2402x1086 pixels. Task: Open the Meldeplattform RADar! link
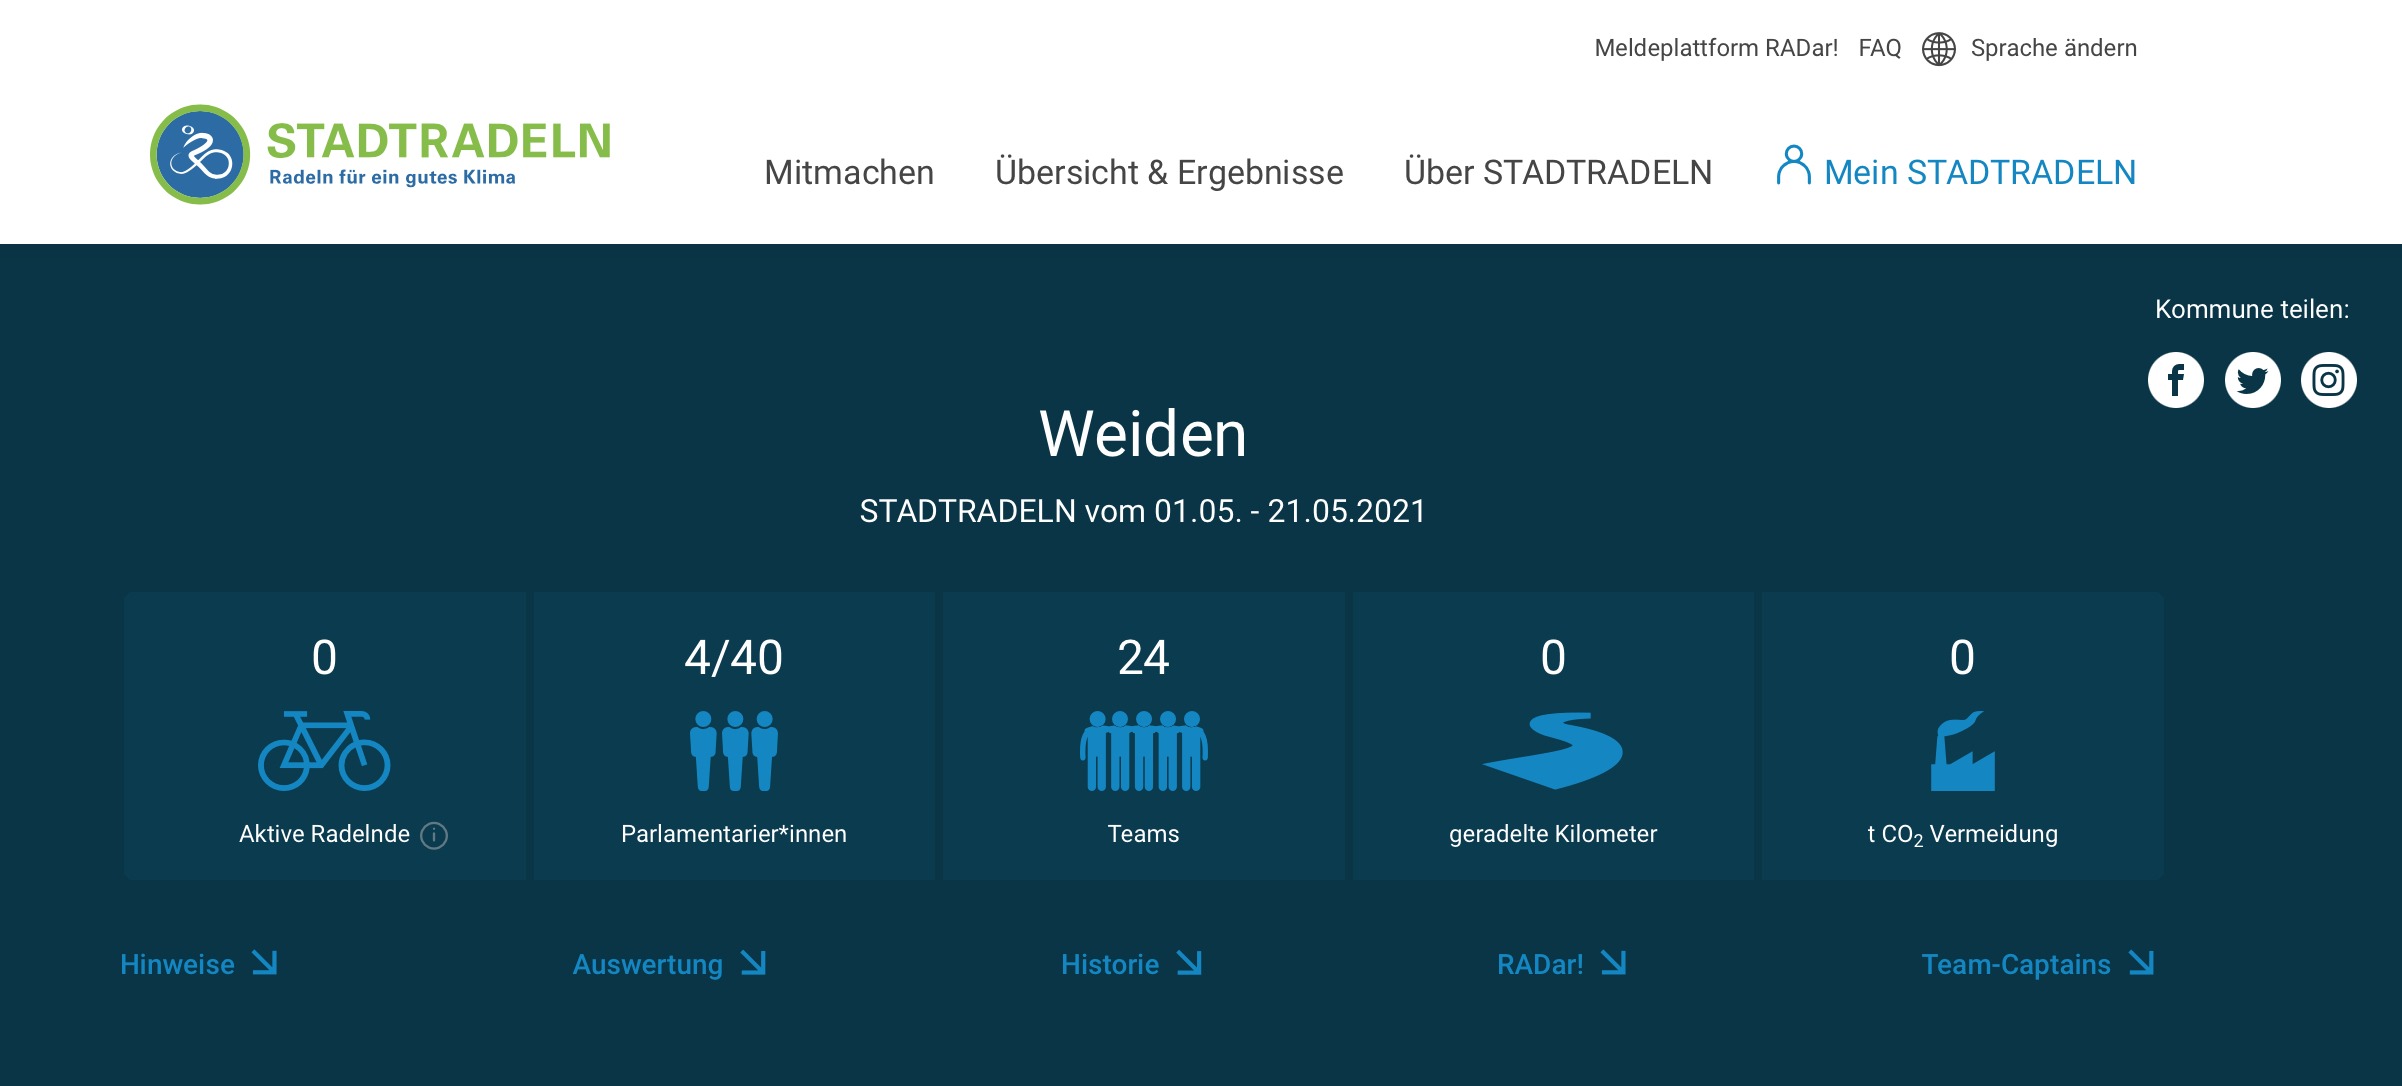pos(1716,48)
